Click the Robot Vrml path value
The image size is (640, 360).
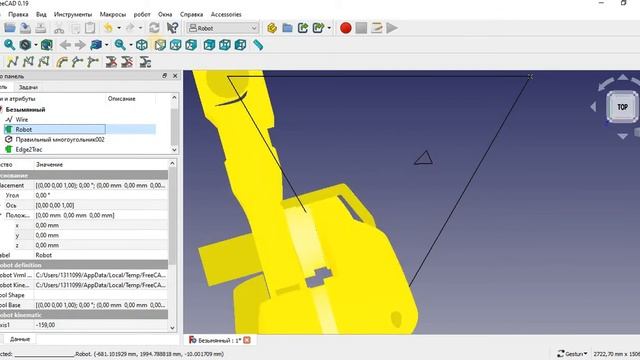101,275
